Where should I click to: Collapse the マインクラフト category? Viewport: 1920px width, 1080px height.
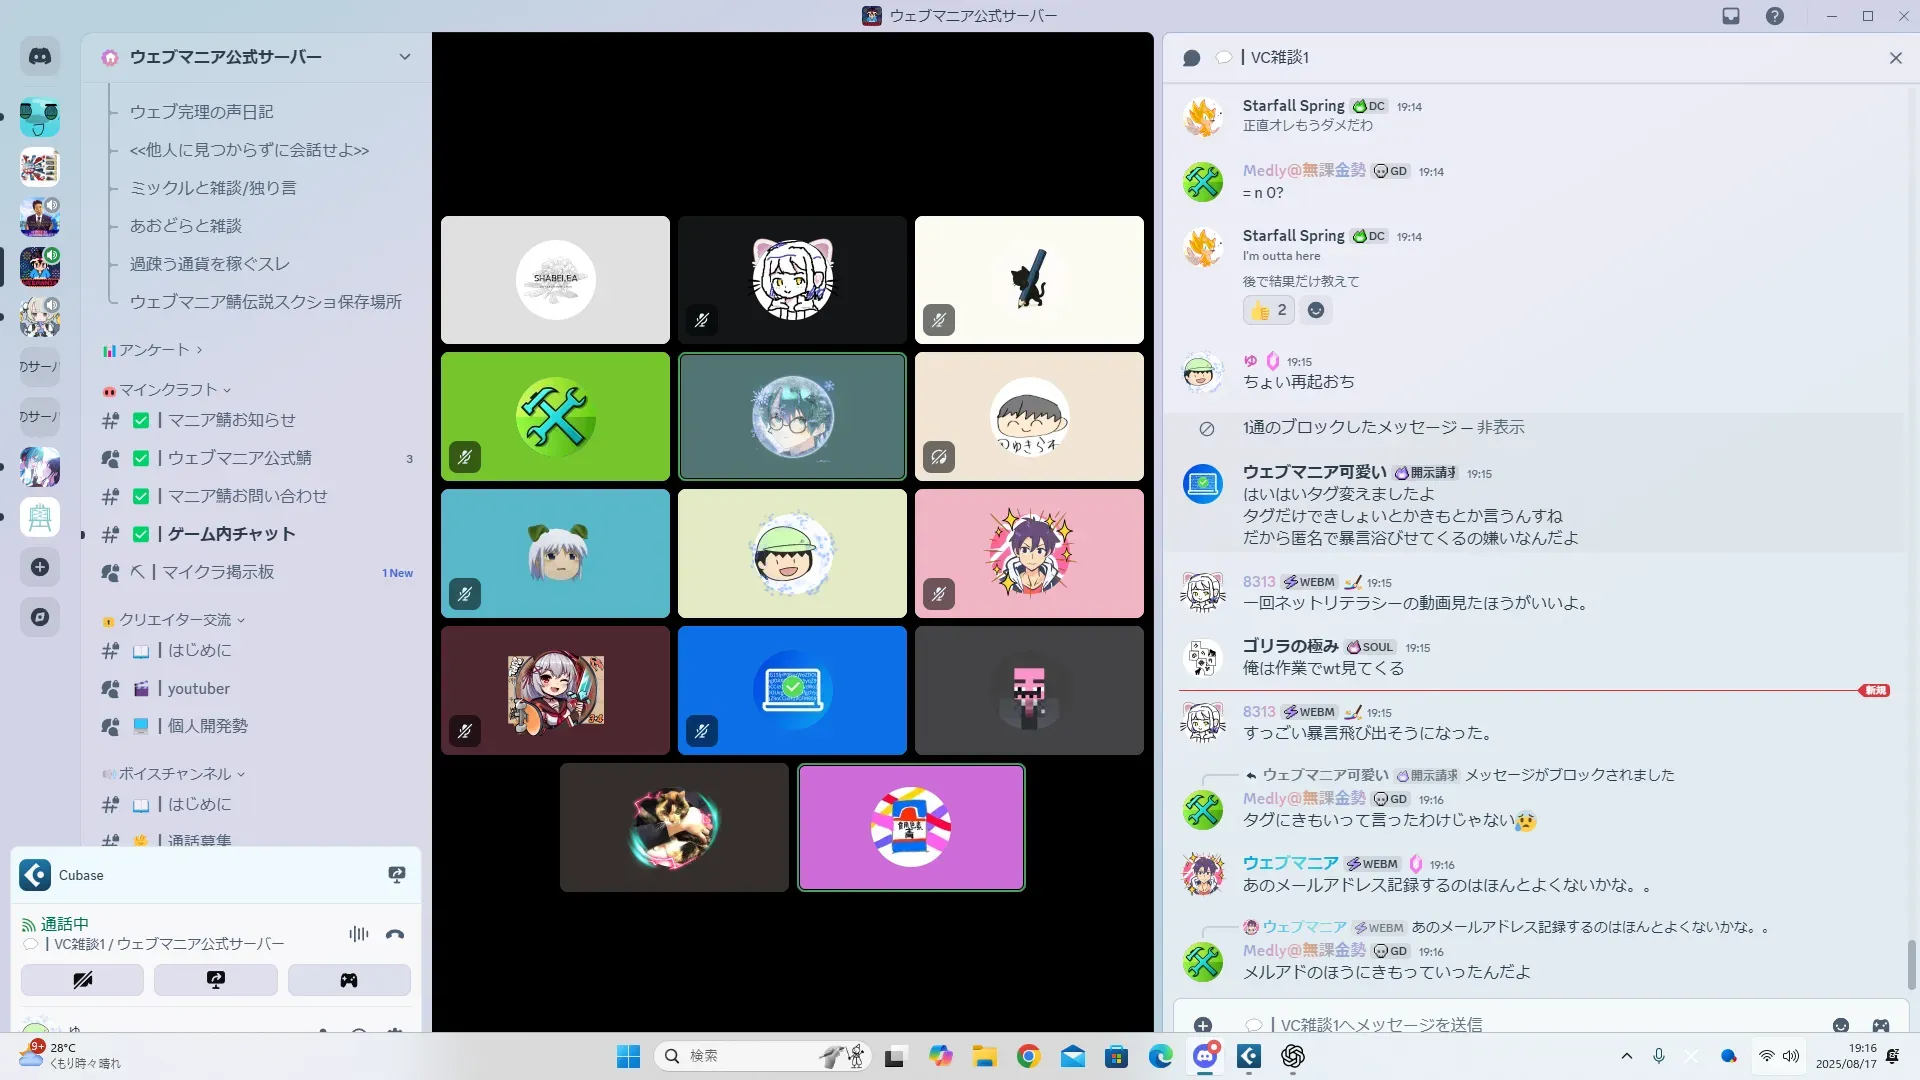pyautogui.click(x=168, y=390)
